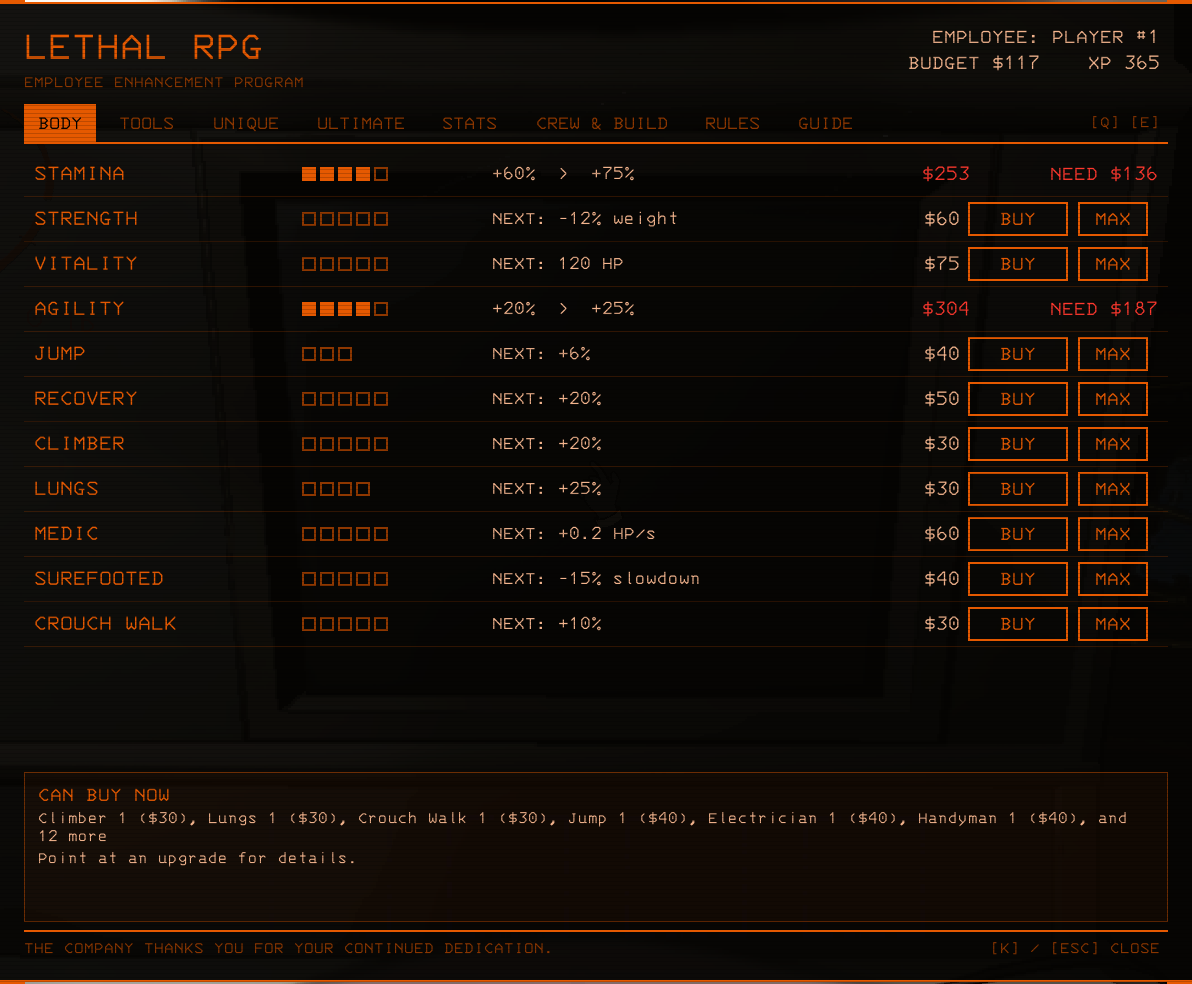Max out the Crouch Walk upgrade
Viewport: 1192px width, 984px height.
[1112, 624]
